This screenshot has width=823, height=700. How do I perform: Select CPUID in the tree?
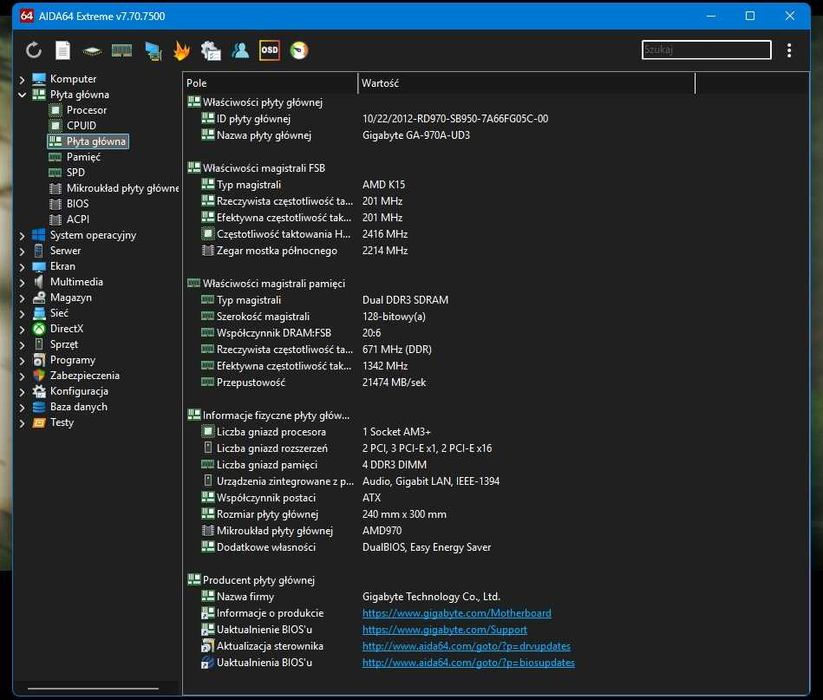click(81, 126)
